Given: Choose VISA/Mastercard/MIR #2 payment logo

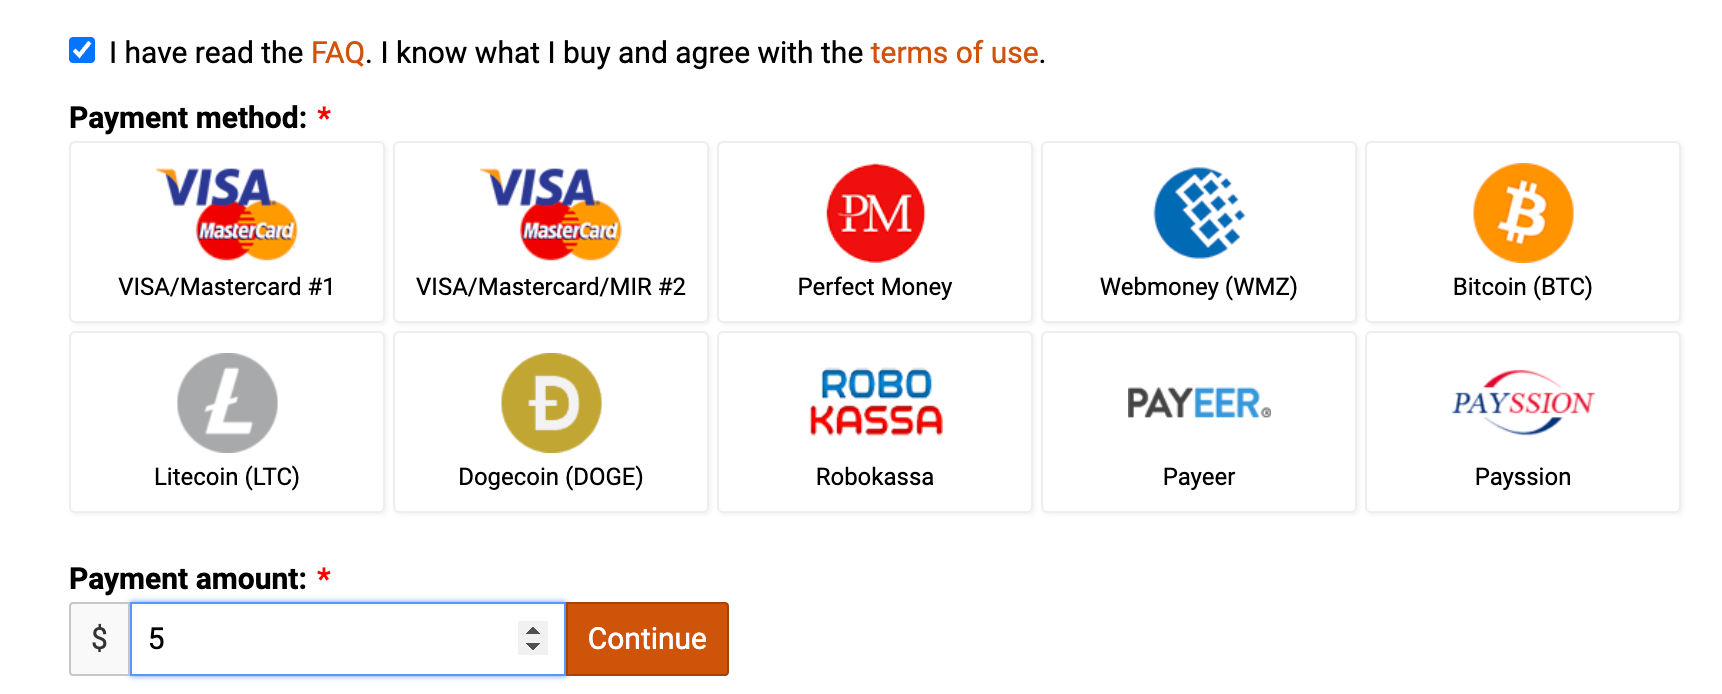Looking at the screenshot, I should point(551,212).
